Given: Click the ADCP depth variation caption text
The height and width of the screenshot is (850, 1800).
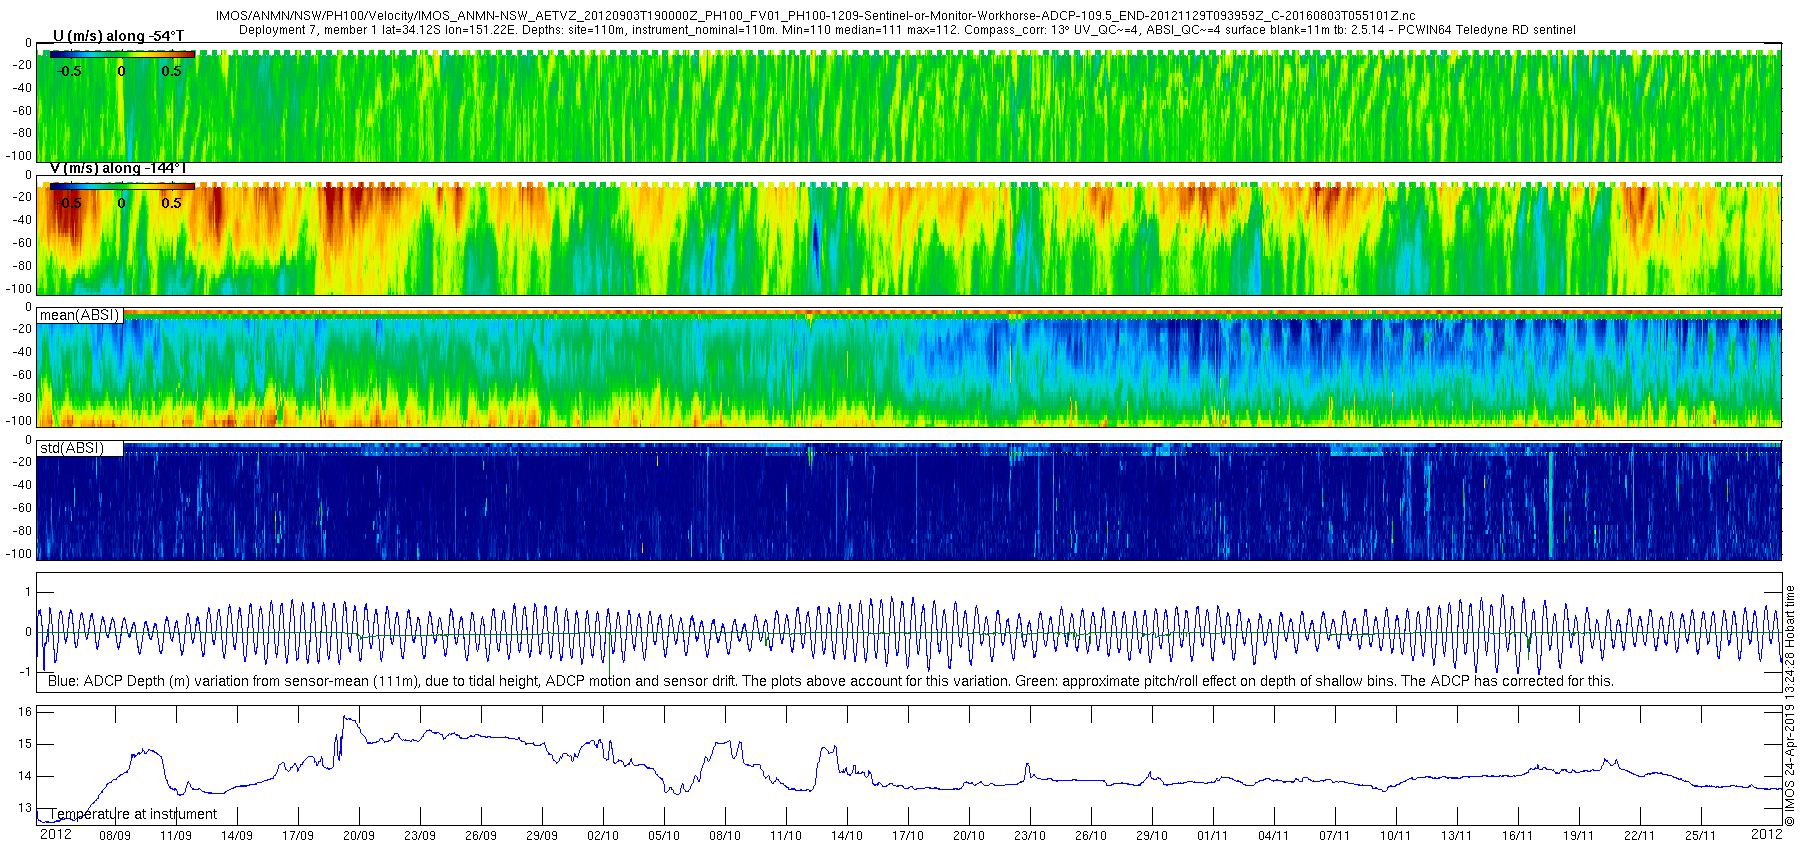Looking at the screenshot, I should [x=831, y=681].
